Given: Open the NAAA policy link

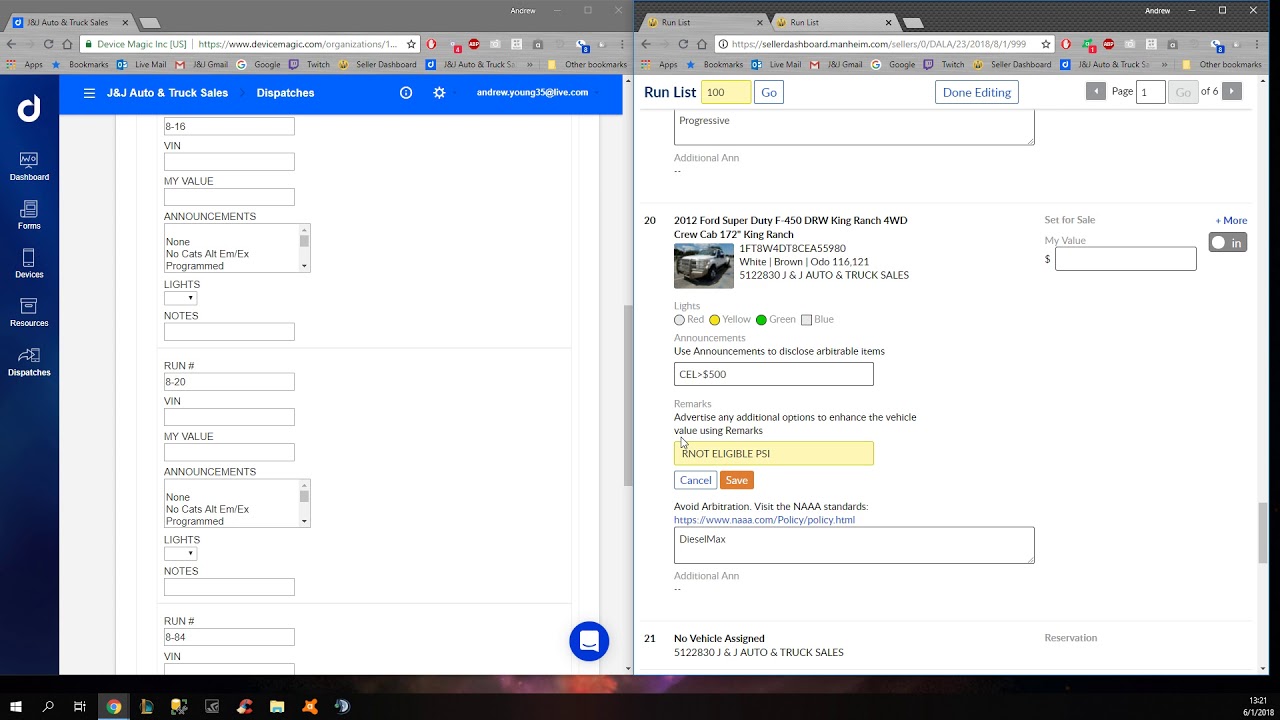Looking at the screenshot, I should (764, 520).
